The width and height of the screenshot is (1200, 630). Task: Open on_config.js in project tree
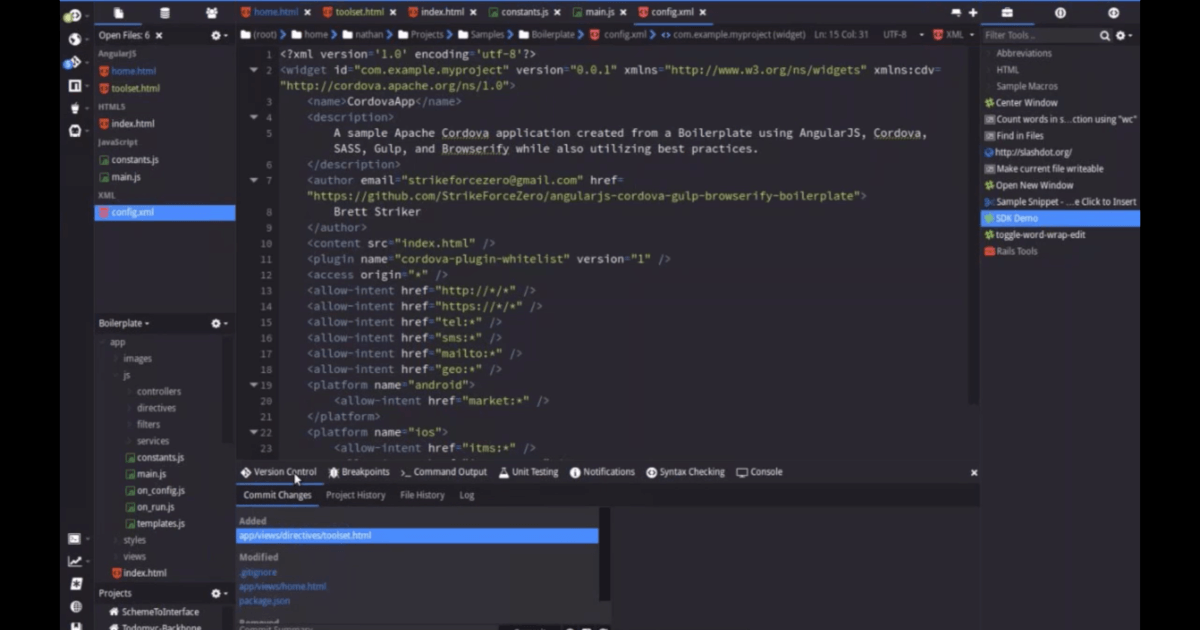click(155, 490)
